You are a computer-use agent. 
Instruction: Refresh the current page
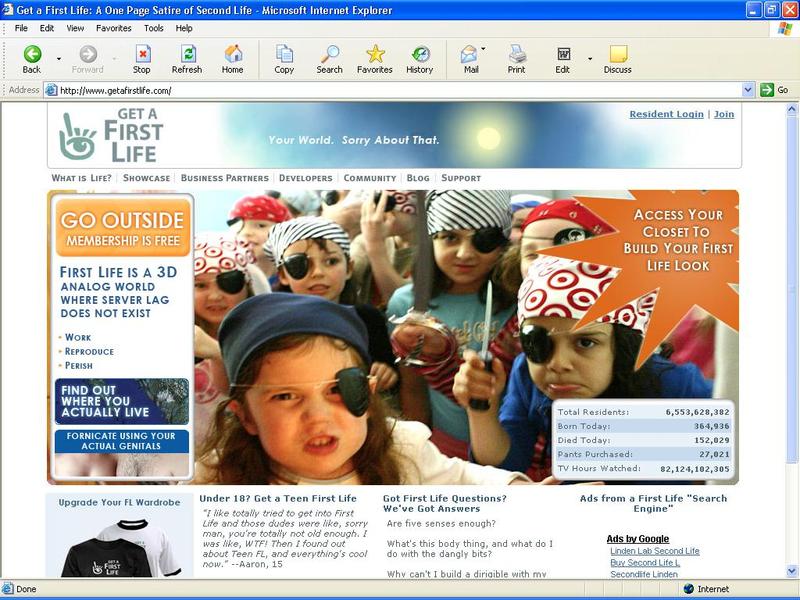188,54
